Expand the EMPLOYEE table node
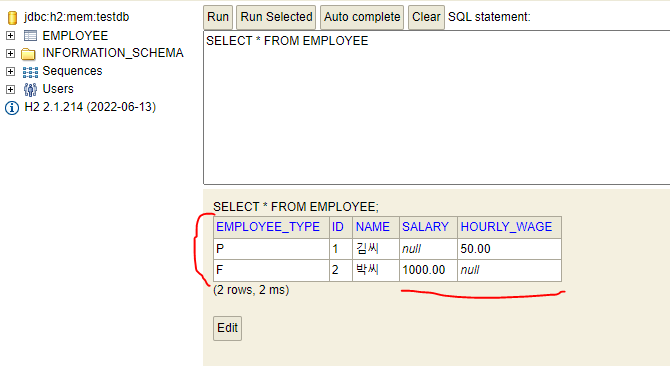This screenshot has width=670, height=366. click(x=10, y=35)
